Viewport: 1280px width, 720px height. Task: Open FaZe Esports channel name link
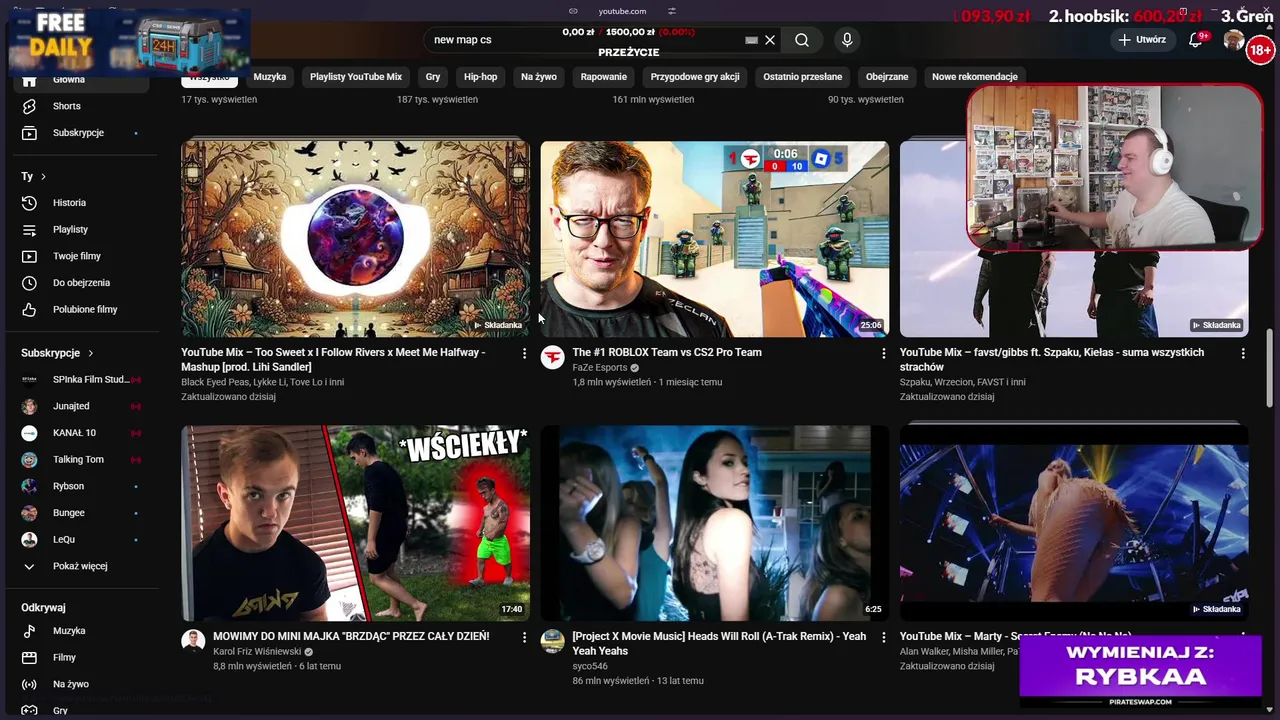click(x=600, y=367)
